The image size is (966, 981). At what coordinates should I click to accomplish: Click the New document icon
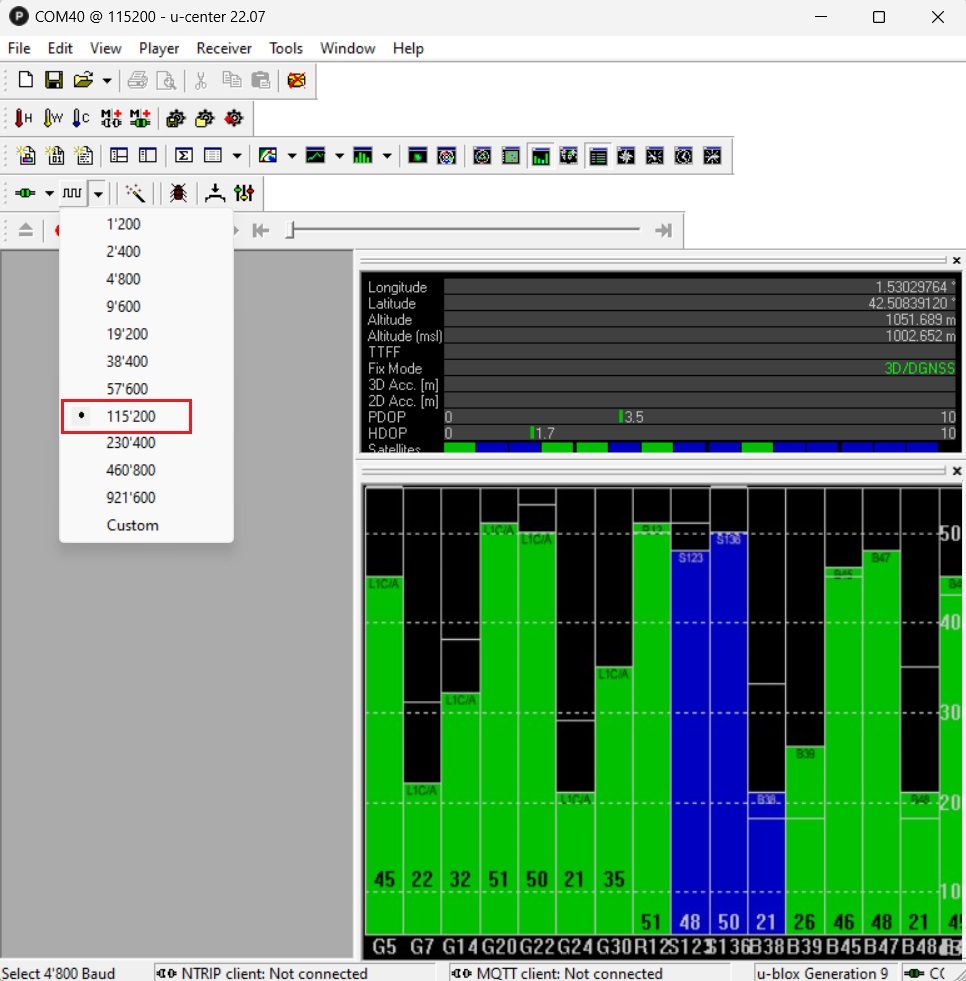(26, 80)
